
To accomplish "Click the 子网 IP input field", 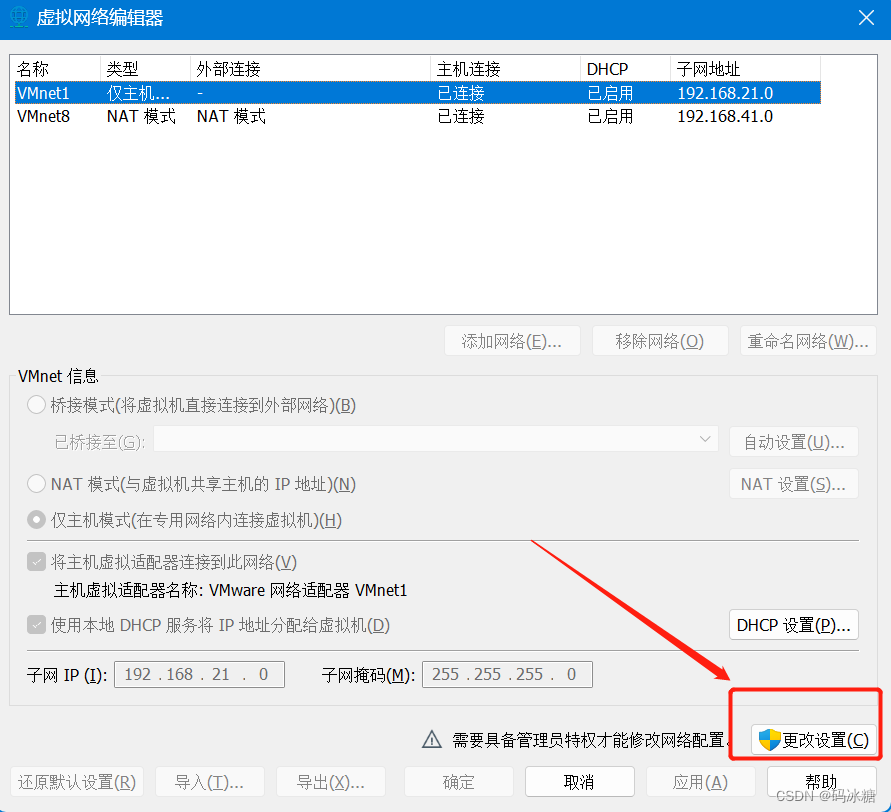I will coord(199,674).
